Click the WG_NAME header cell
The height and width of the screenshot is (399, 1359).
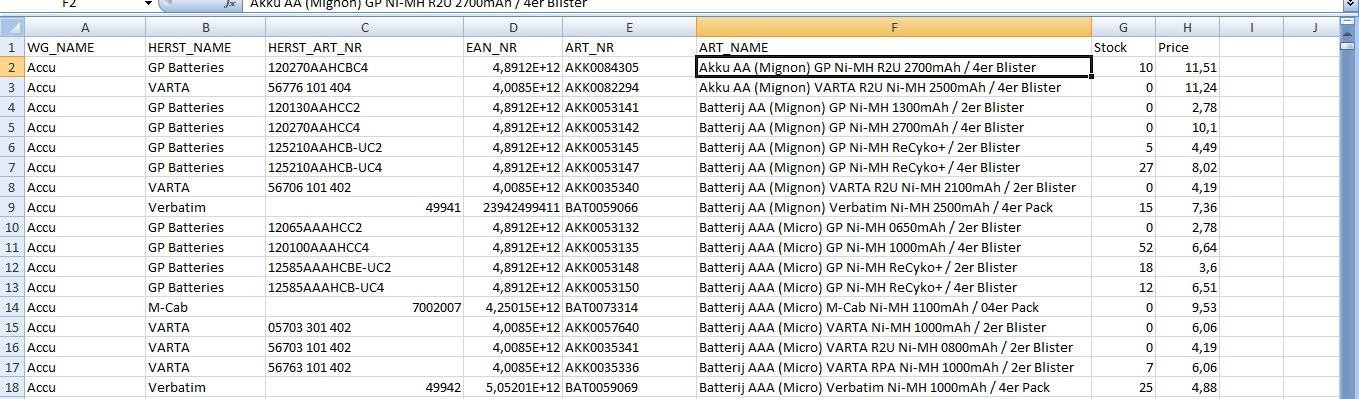pos(84,48)
